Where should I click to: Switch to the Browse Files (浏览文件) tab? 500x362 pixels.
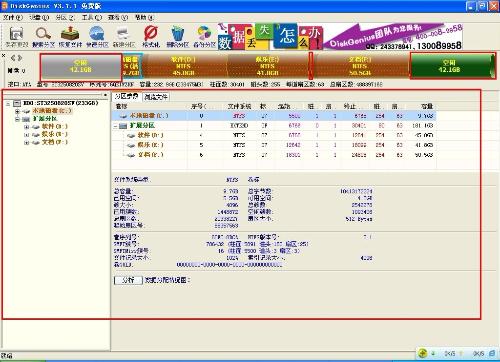(156, 97)
